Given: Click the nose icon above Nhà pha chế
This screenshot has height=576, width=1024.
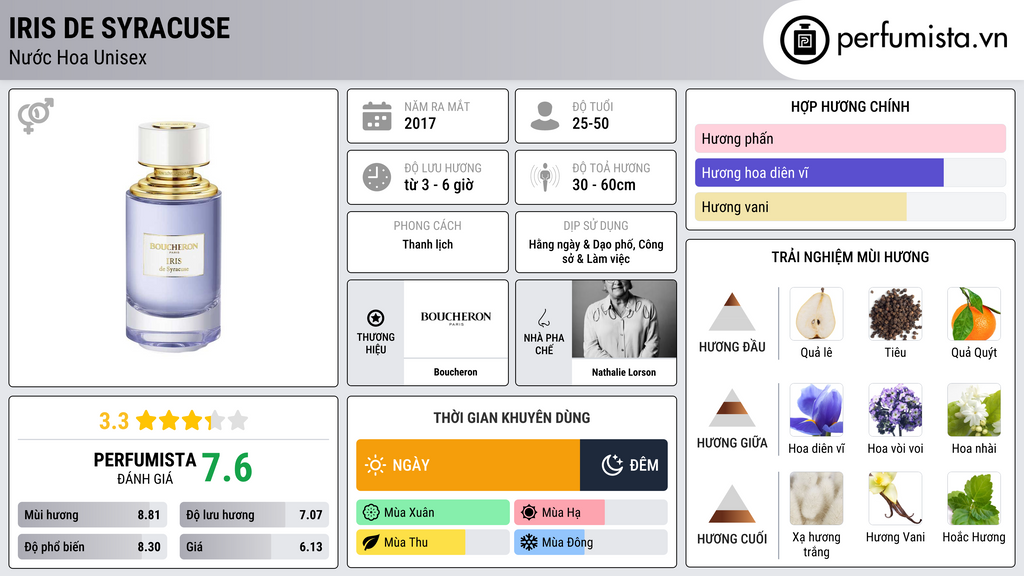Looking at the screenshot, I should 543,318.
